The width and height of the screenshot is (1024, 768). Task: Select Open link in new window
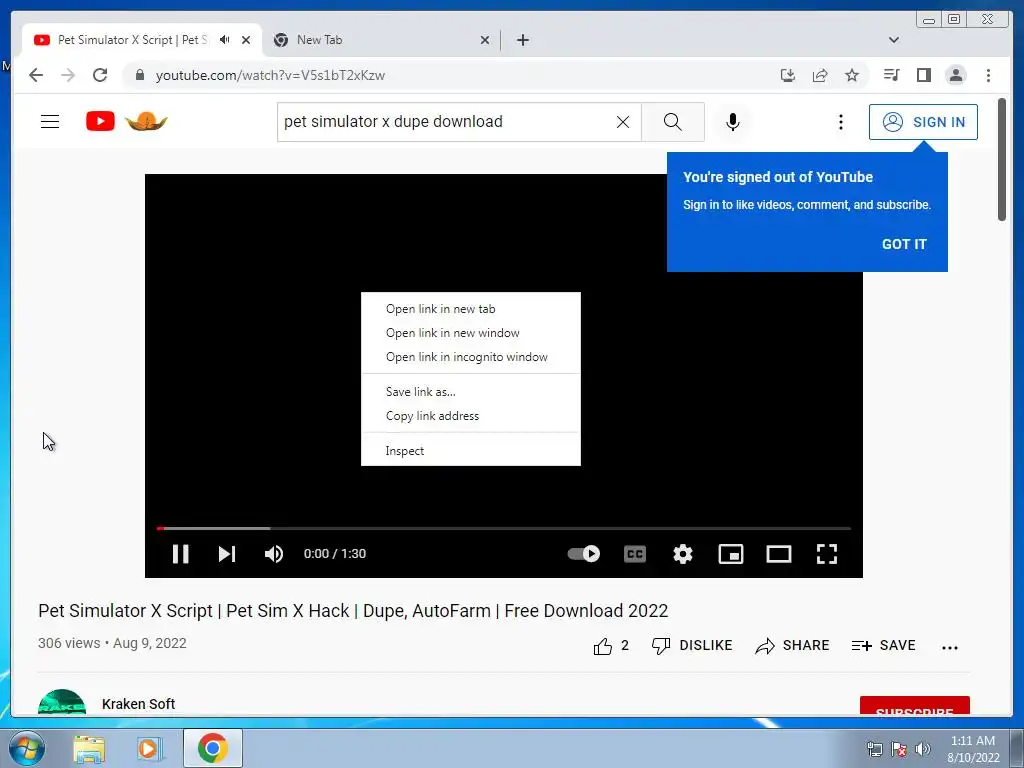pyautogui.click(x=470, y=333)
